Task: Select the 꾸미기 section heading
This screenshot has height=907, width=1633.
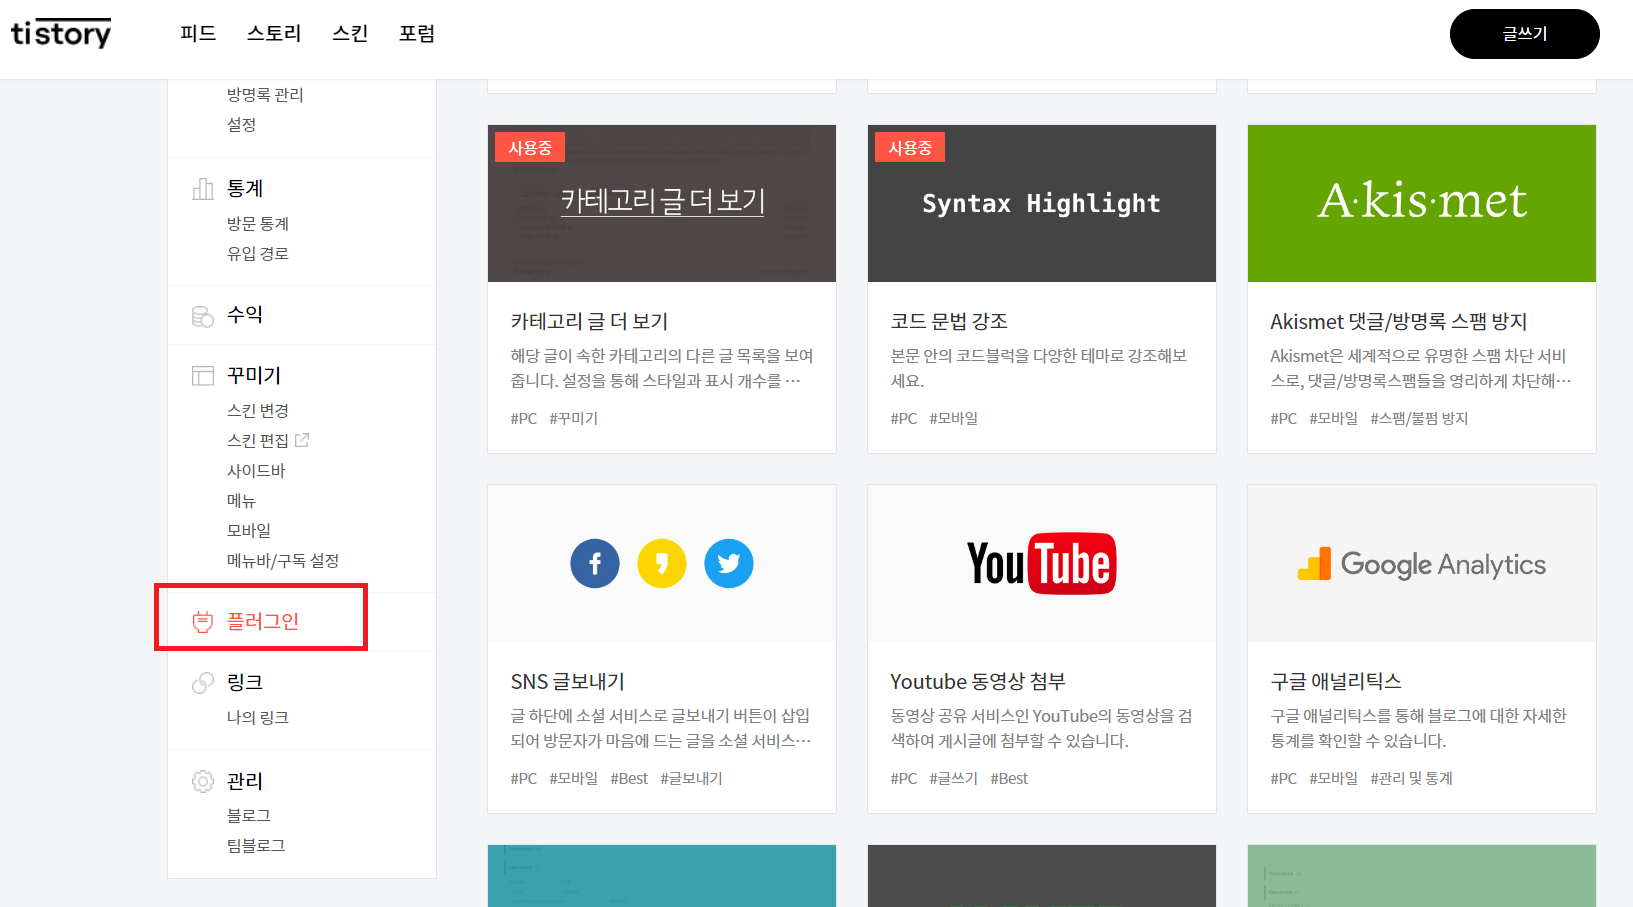Action: click(x=254, y=376)
